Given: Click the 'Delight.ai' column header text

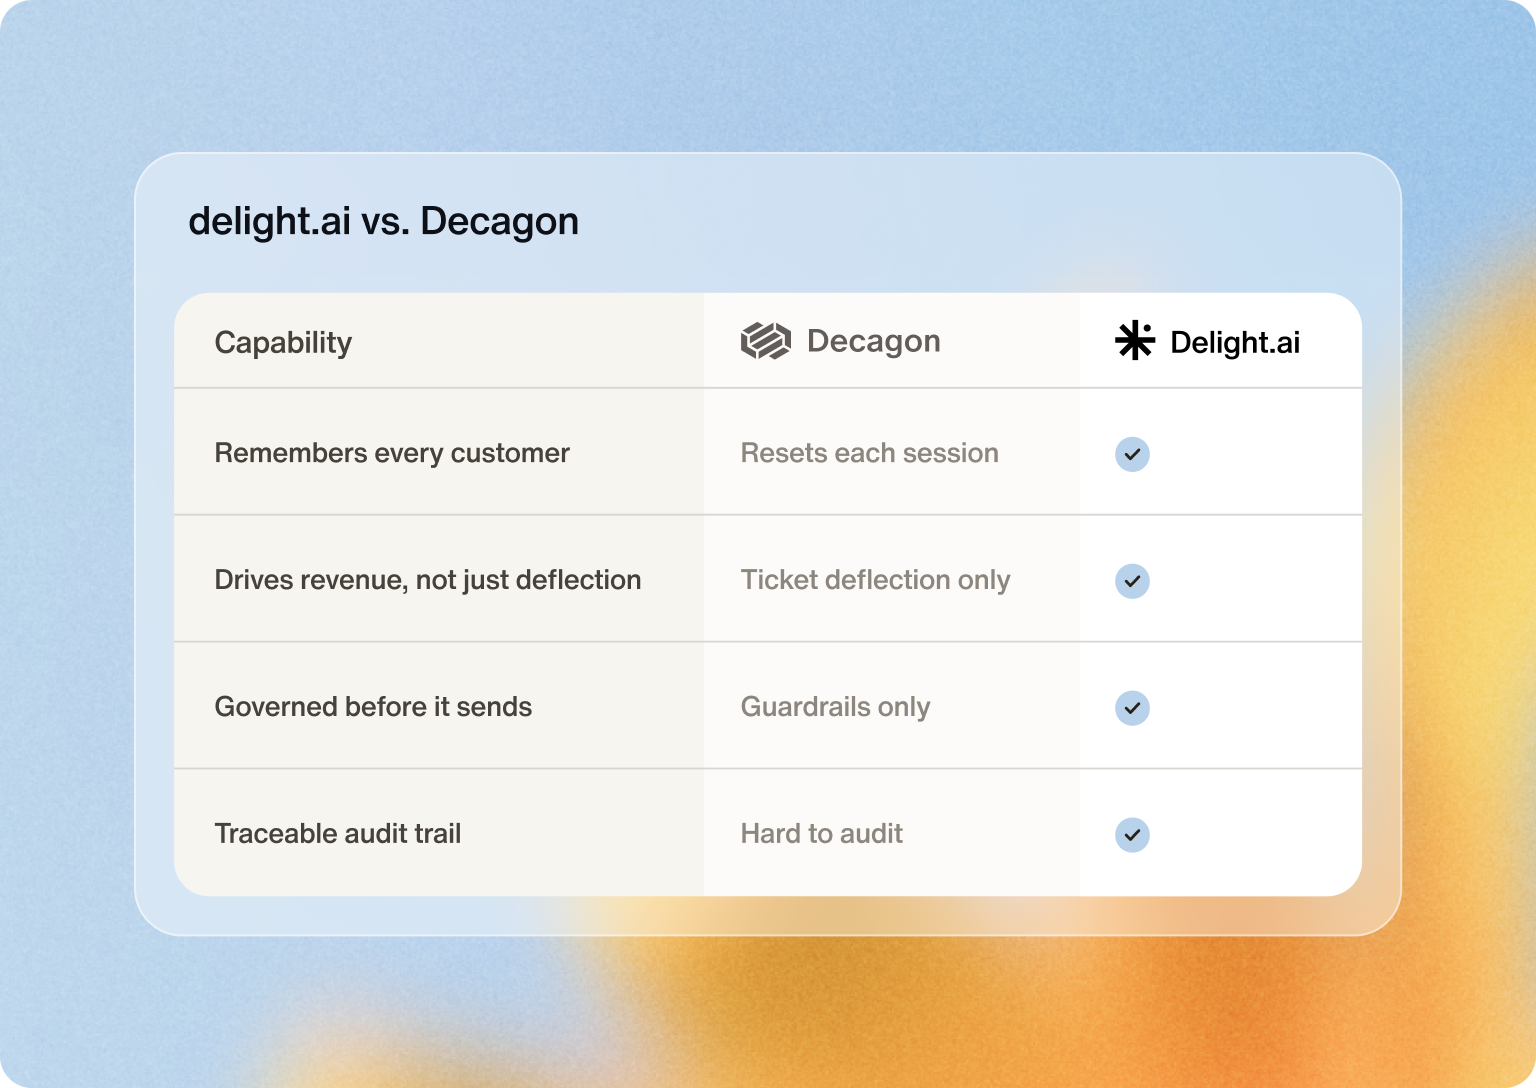Looking at the screenshot, I should 1235,342.
